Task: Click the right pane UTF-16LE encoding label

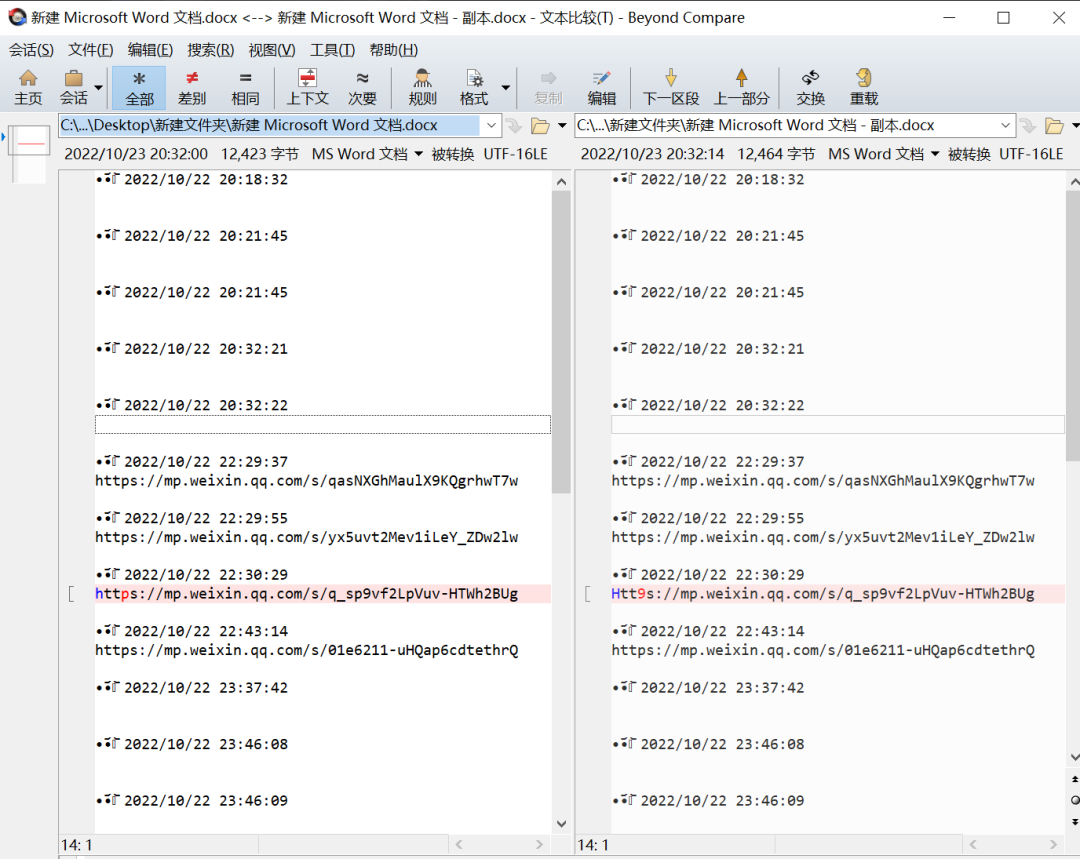Action: coord(1031,154)
